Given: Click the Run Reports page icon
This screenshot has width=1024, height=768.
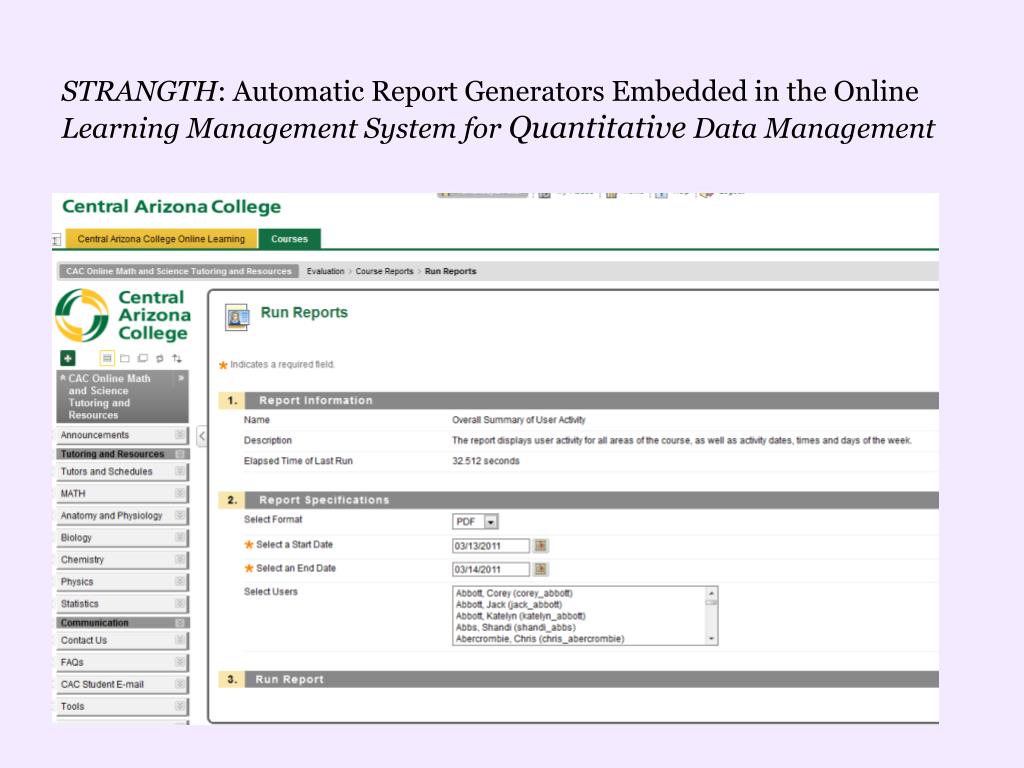Looking at the screenshot, I should [237, 317].
